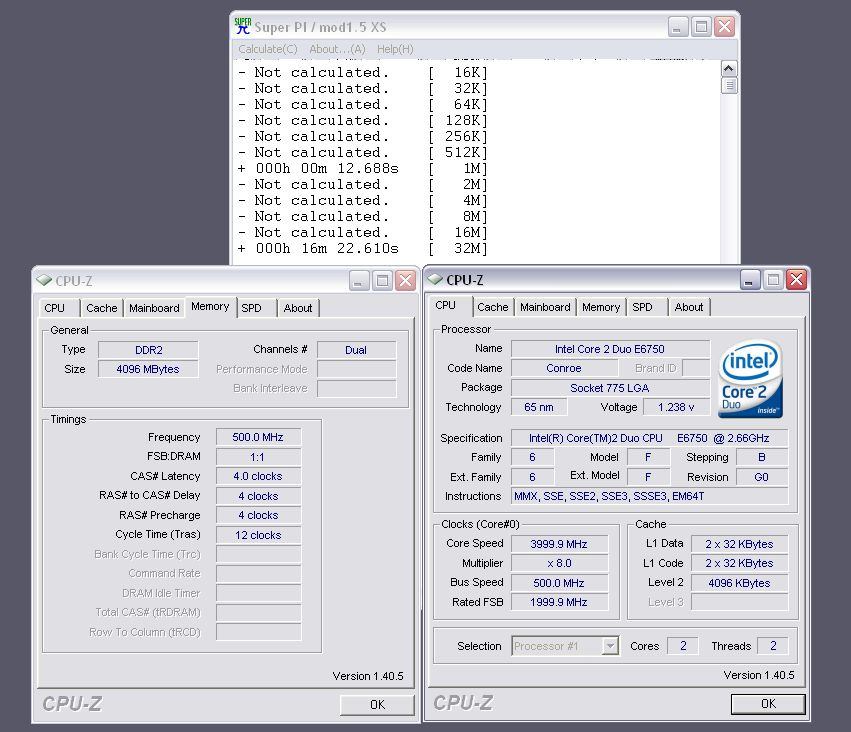Click Cycle Time (Tras) 12 clocks field

[258, 534]
